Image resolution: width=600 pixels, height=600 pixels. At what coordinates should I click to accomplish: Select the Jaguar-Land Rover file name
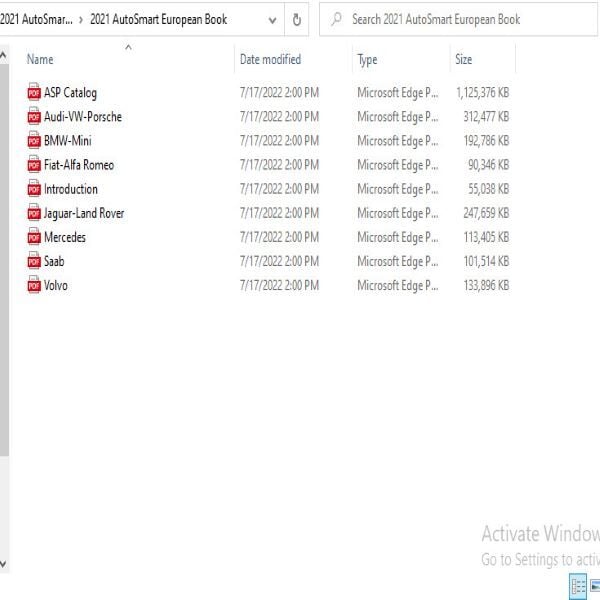pyautogui.click(x=84, y=213)
